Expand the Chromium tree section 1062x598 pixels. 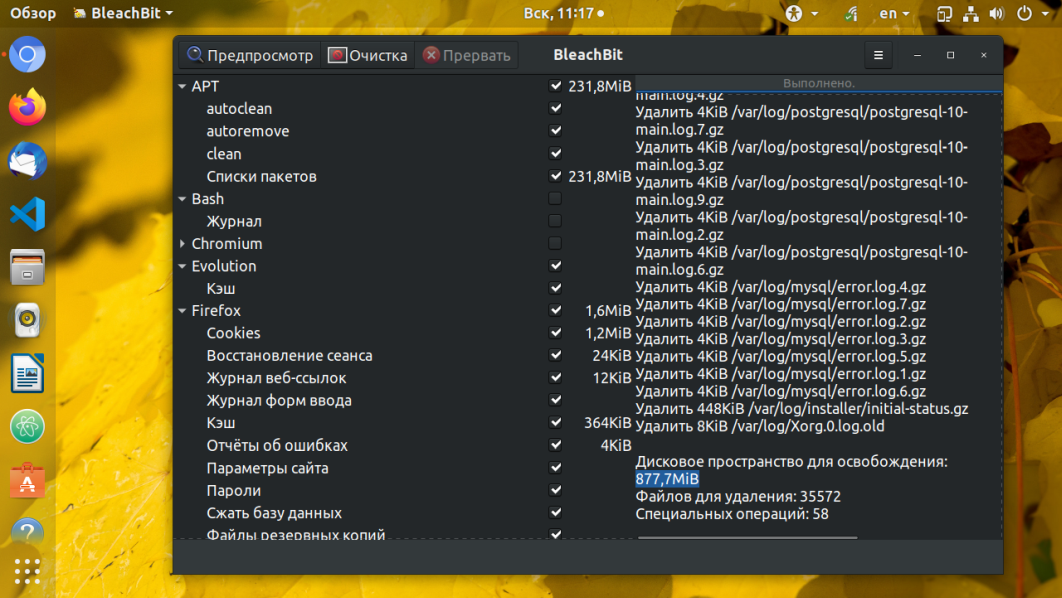182,244
